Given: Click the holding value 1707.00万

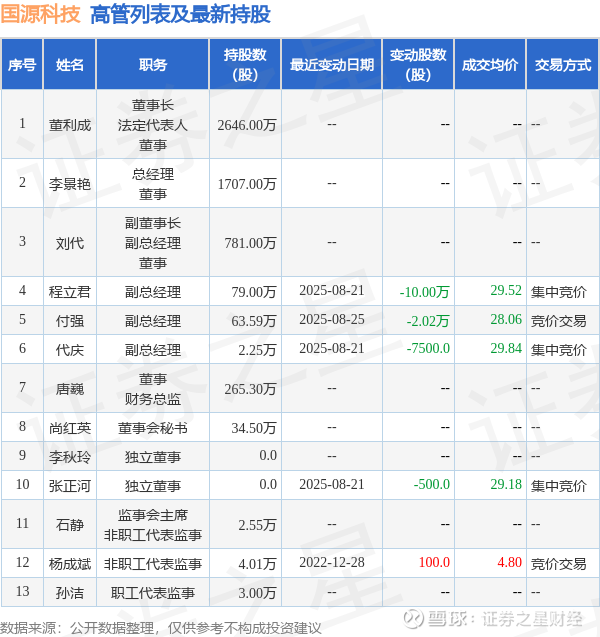Looking at the screenshot, I should (247, 184).
